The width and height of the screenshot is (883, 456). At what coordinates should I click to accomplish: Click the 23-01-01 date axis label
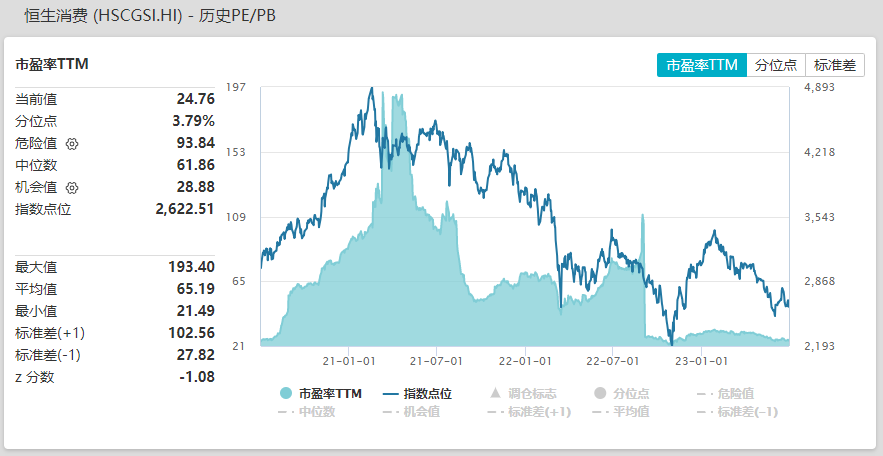701,361
